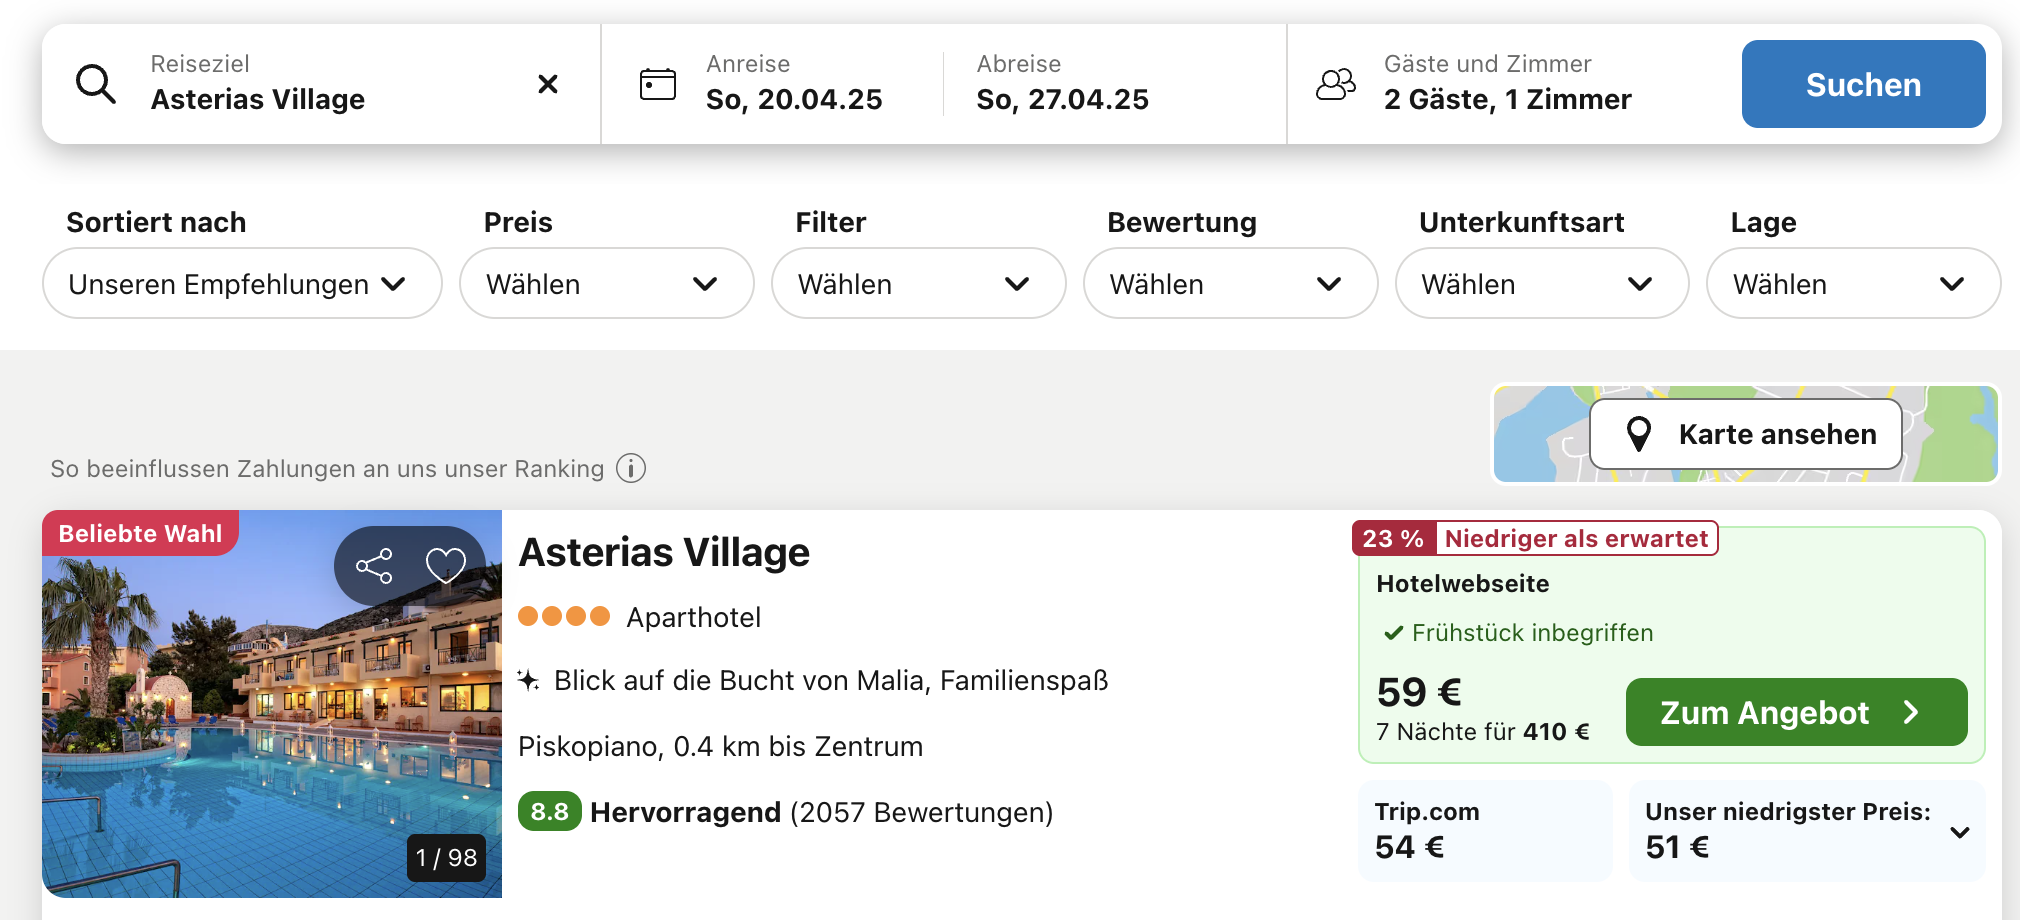Click the map pin icon

pyautogui.click(x=1638, y=434)
